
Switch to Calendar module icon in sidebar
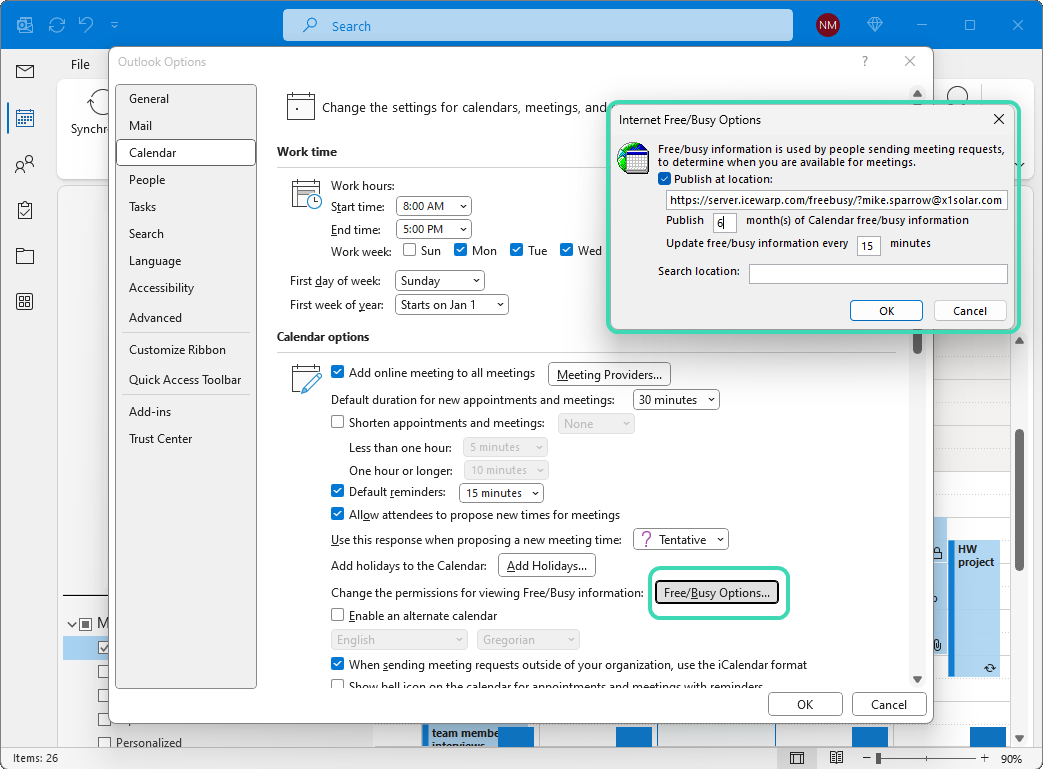pos(25,118)
